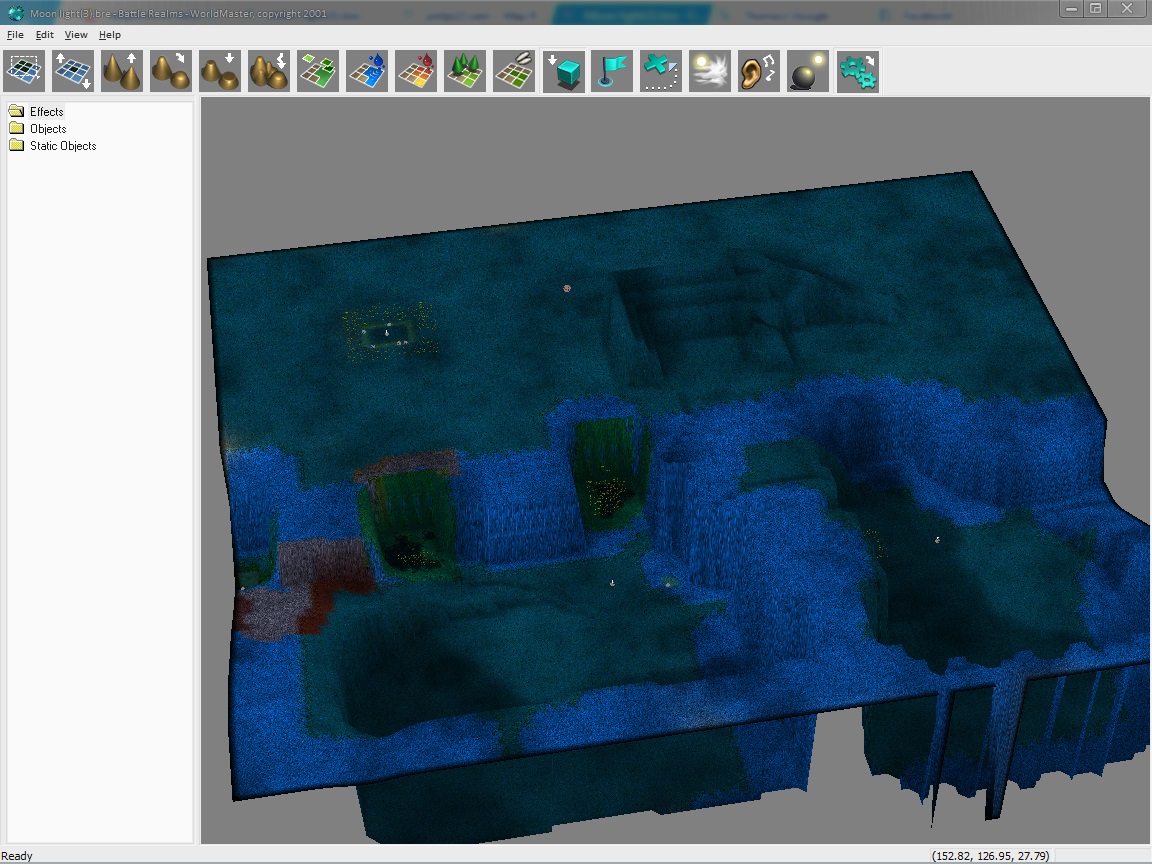The image size is (1152, 864).
Task: Click the Ready status text
Action: 17,856
